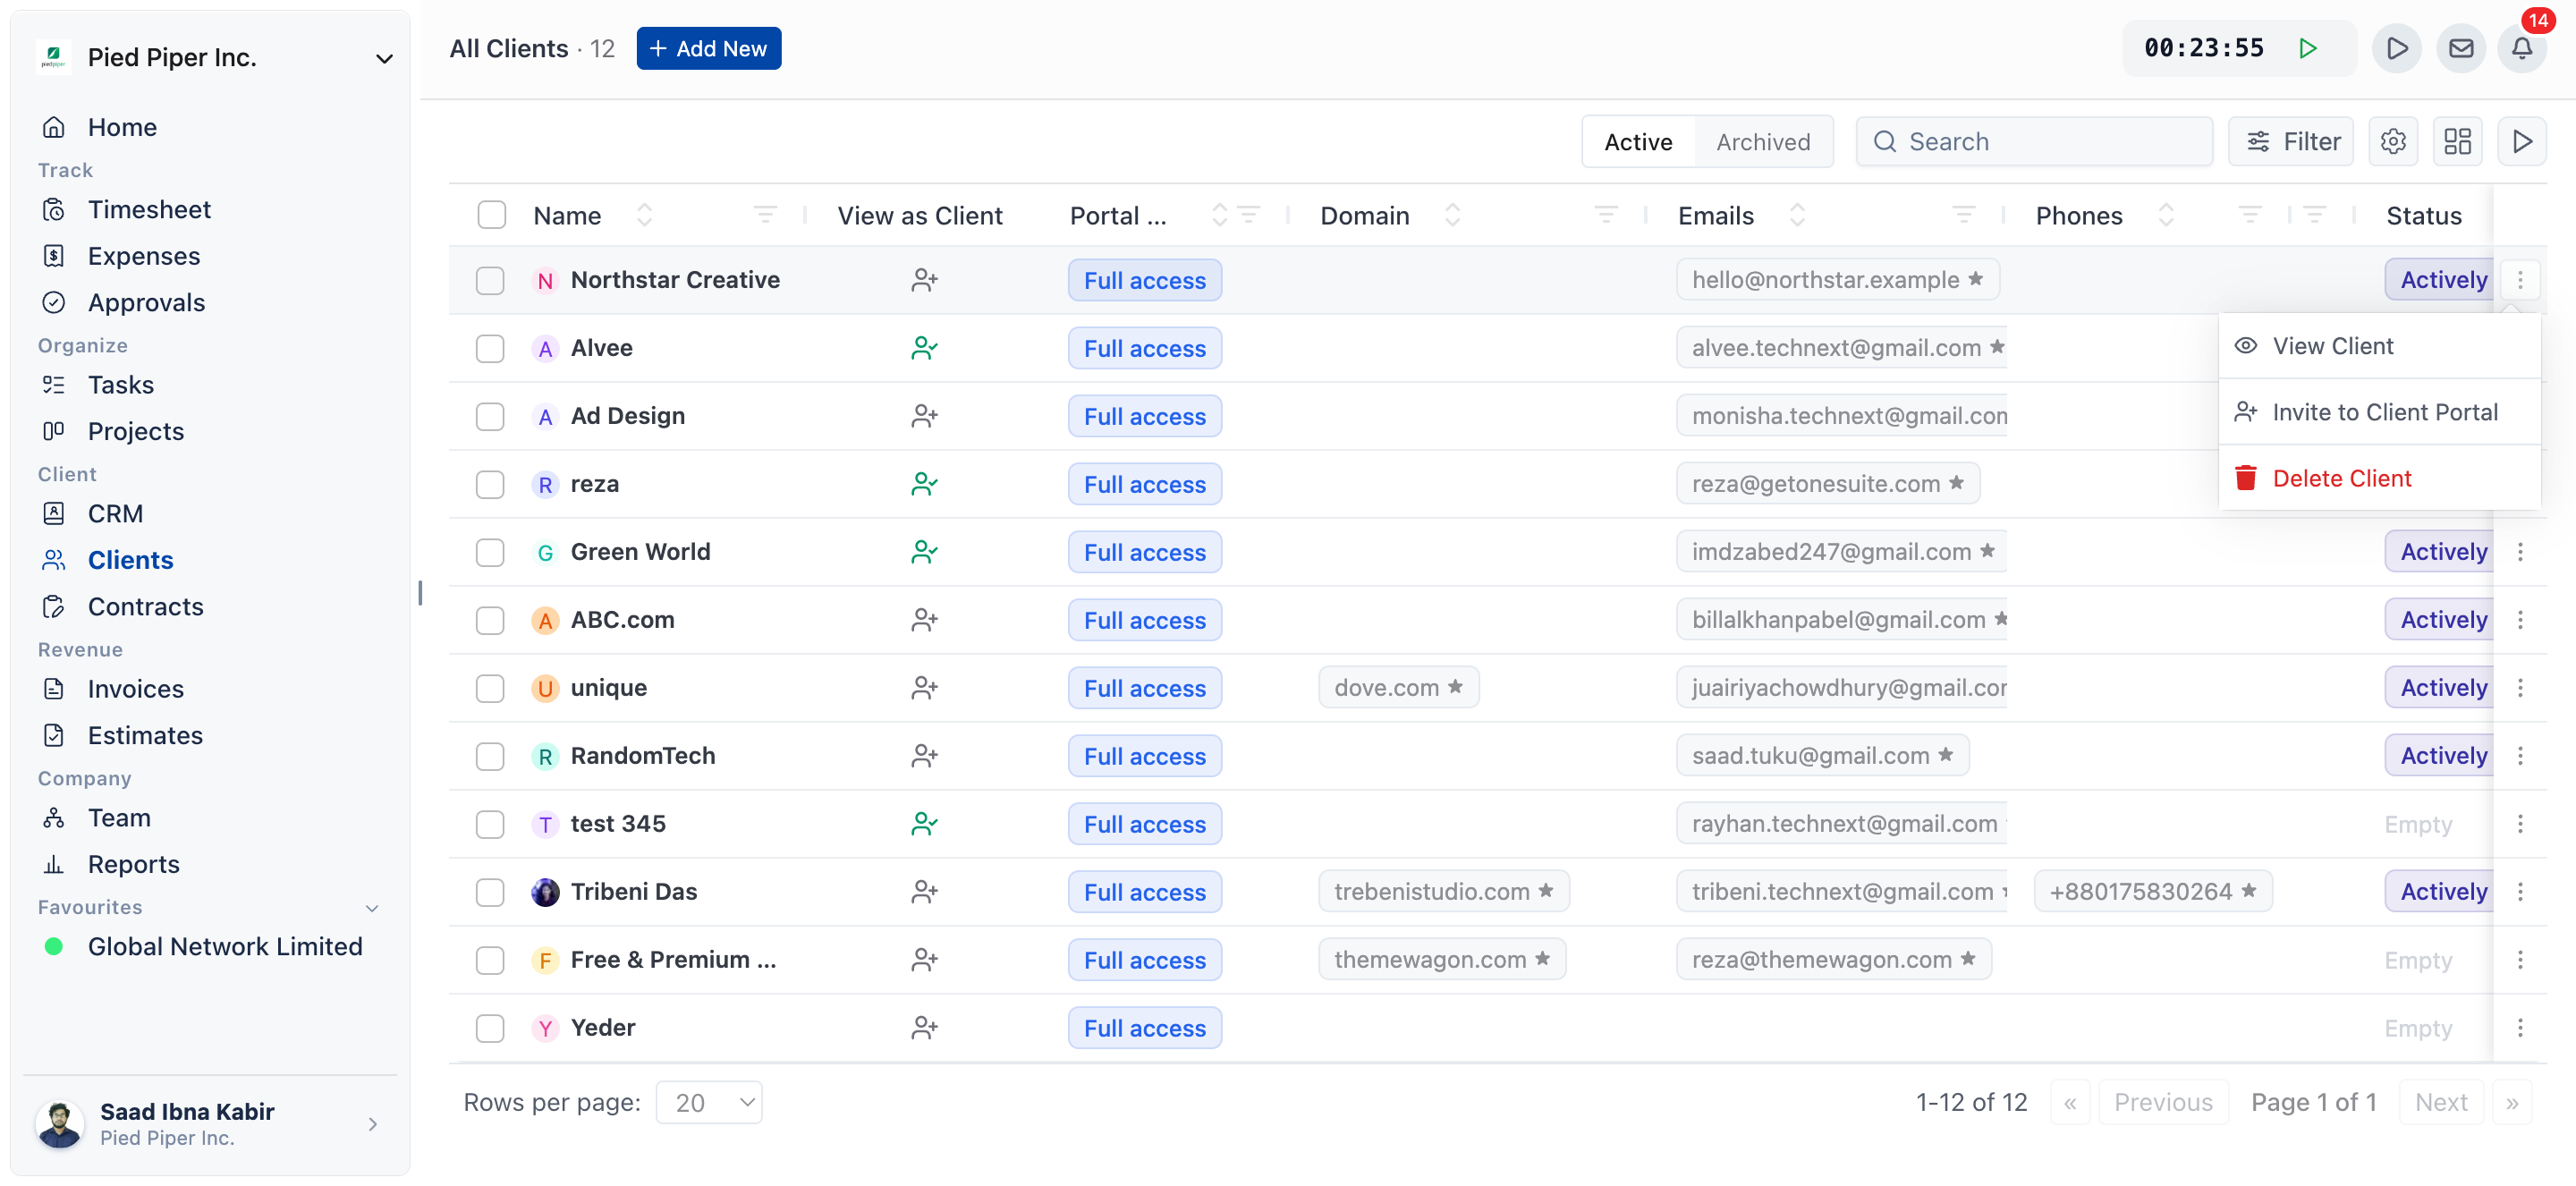Sort the table by Name column

(x=645, y=215)
